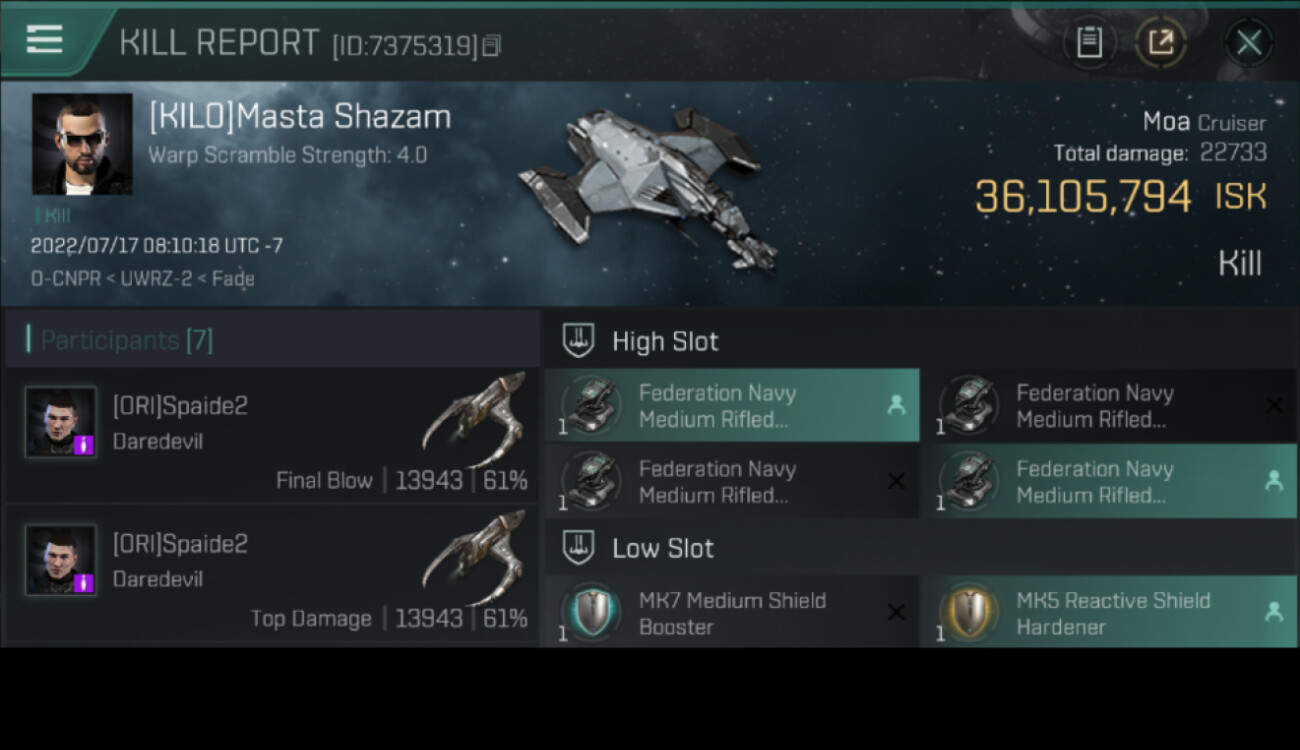The width and height of the screenshot is (1300, 750).
Task: Close the kill report window
Action: pyautogui.click(x=1248, y=42)
